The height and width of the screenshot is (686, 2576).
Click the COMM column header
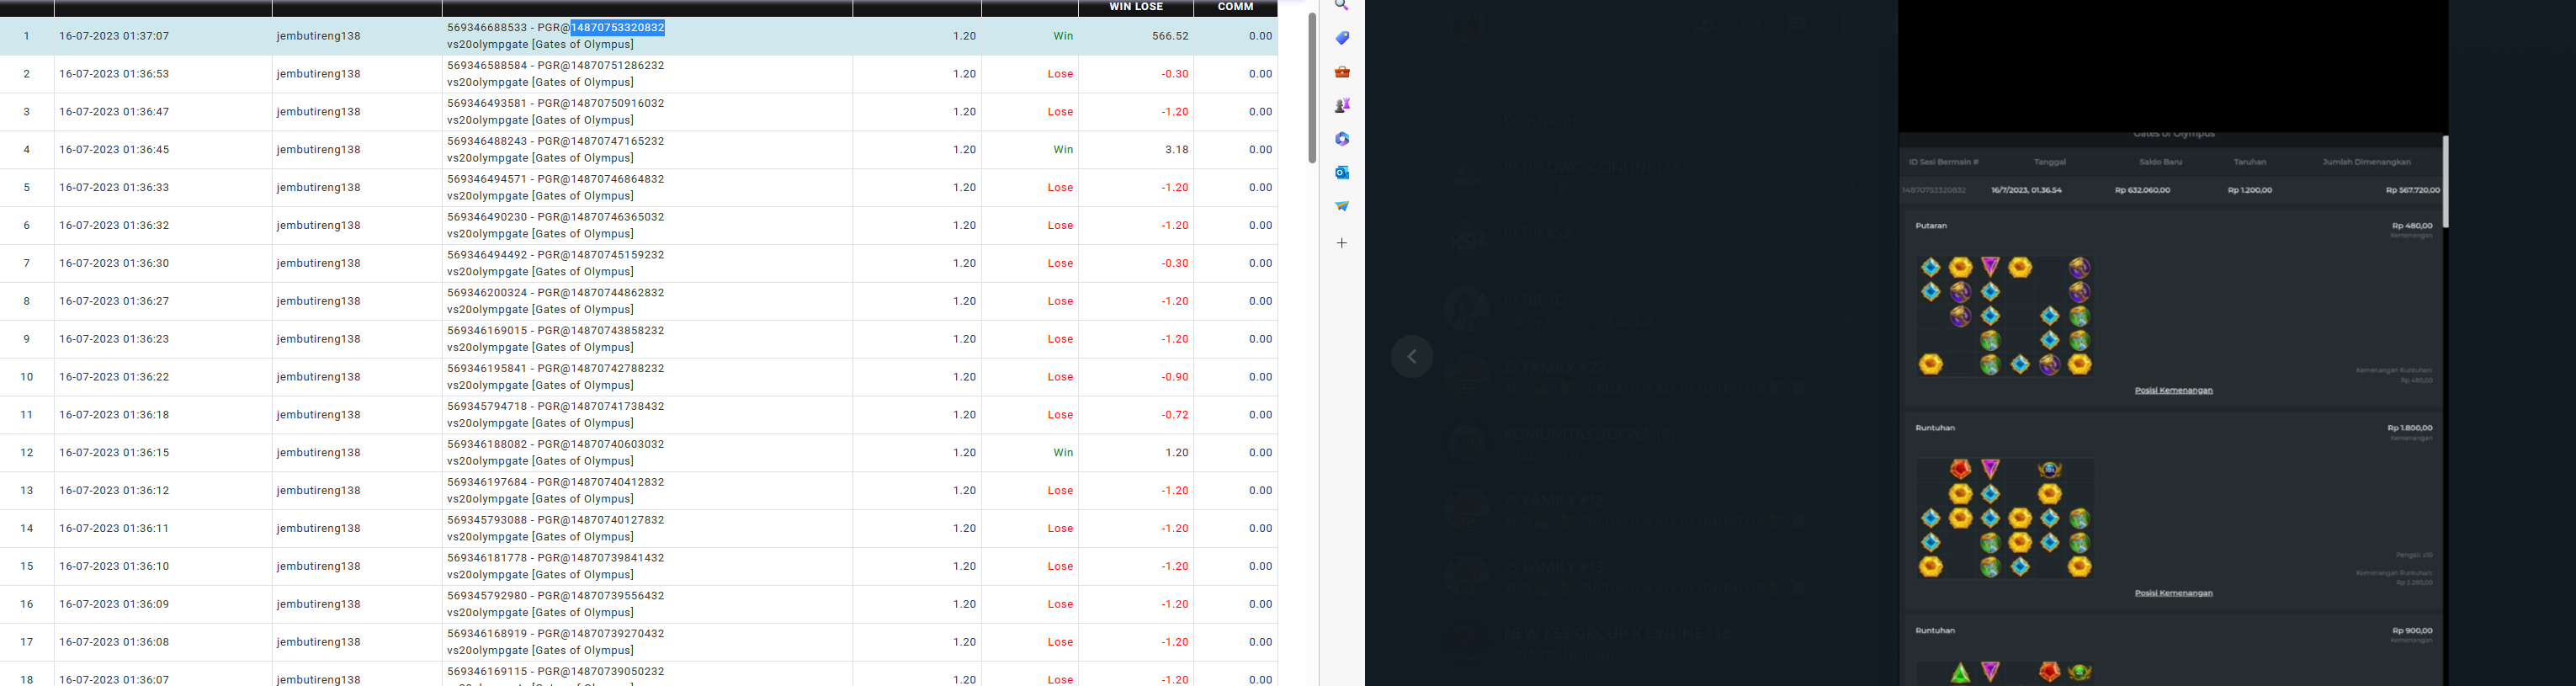tap(1235, 7)
